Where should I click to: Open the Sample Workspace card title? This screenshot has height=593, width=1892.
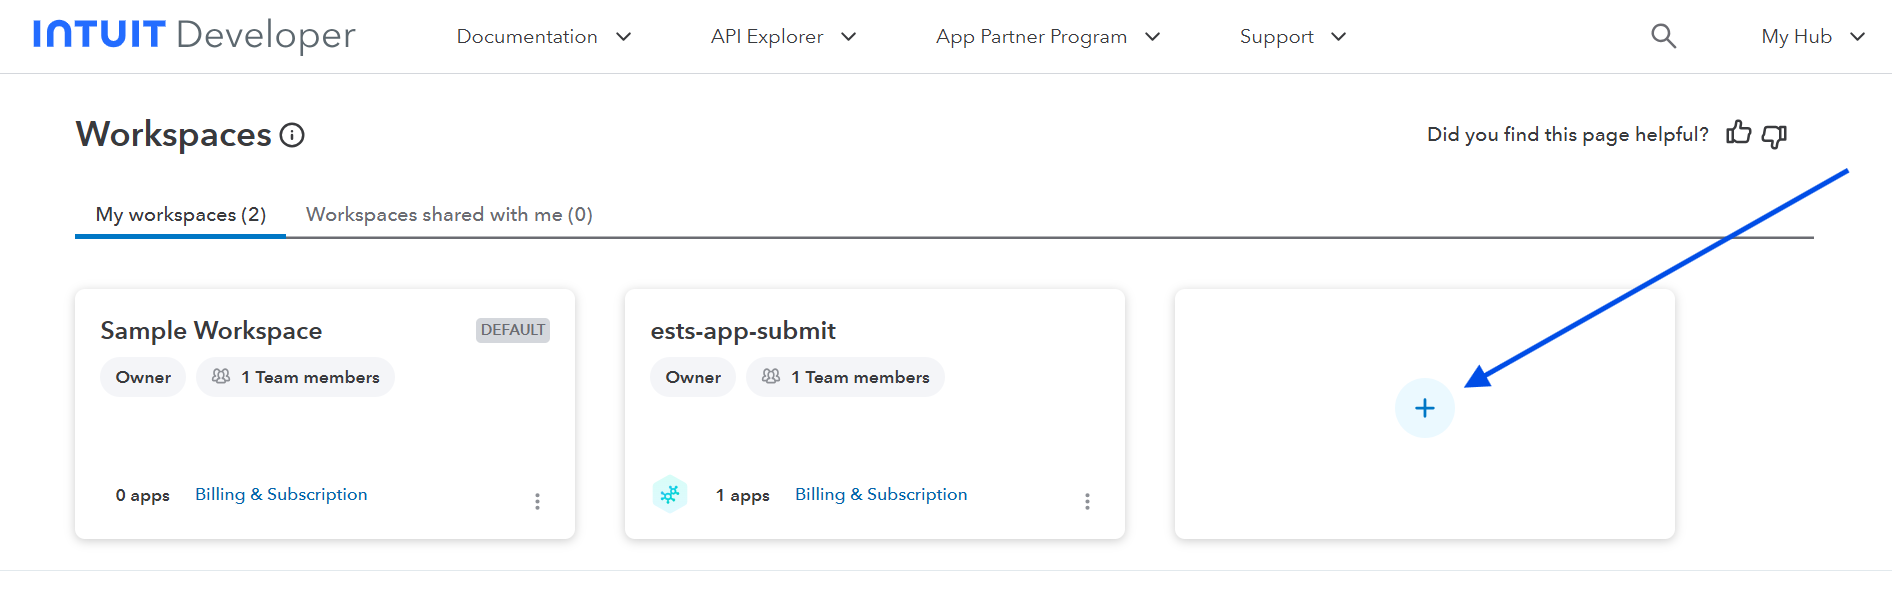(x=211, y=331)
